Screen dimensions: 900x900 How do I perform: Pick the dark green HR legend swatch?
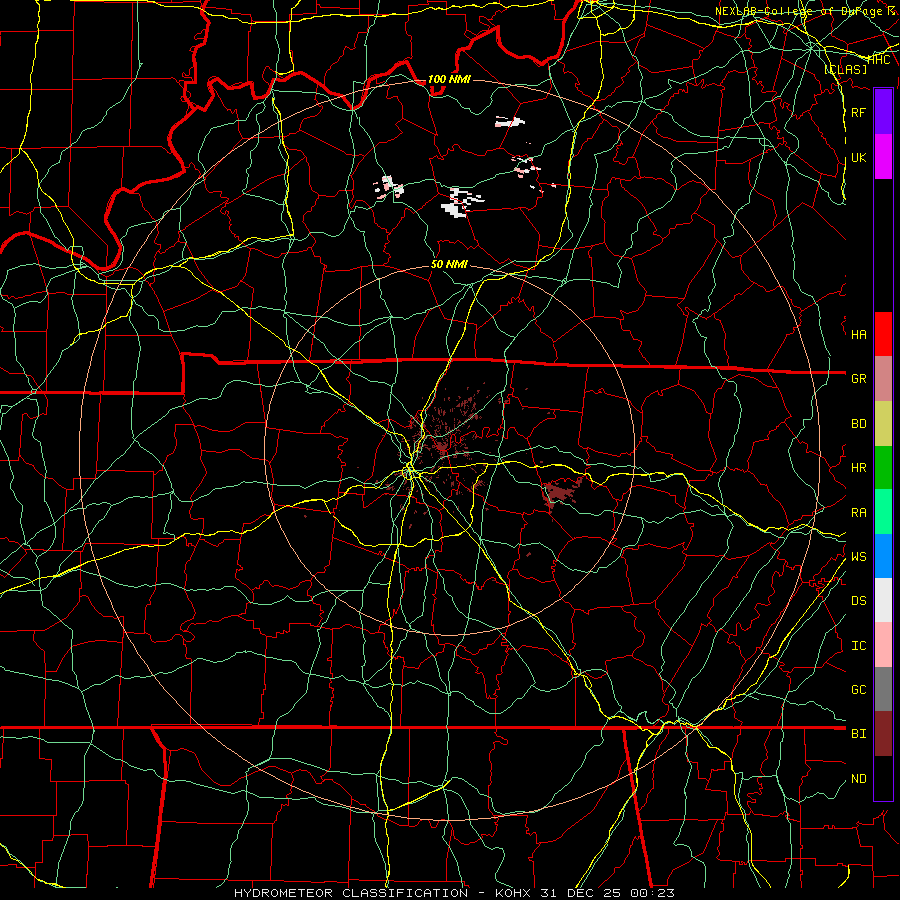tap(883, 468)
